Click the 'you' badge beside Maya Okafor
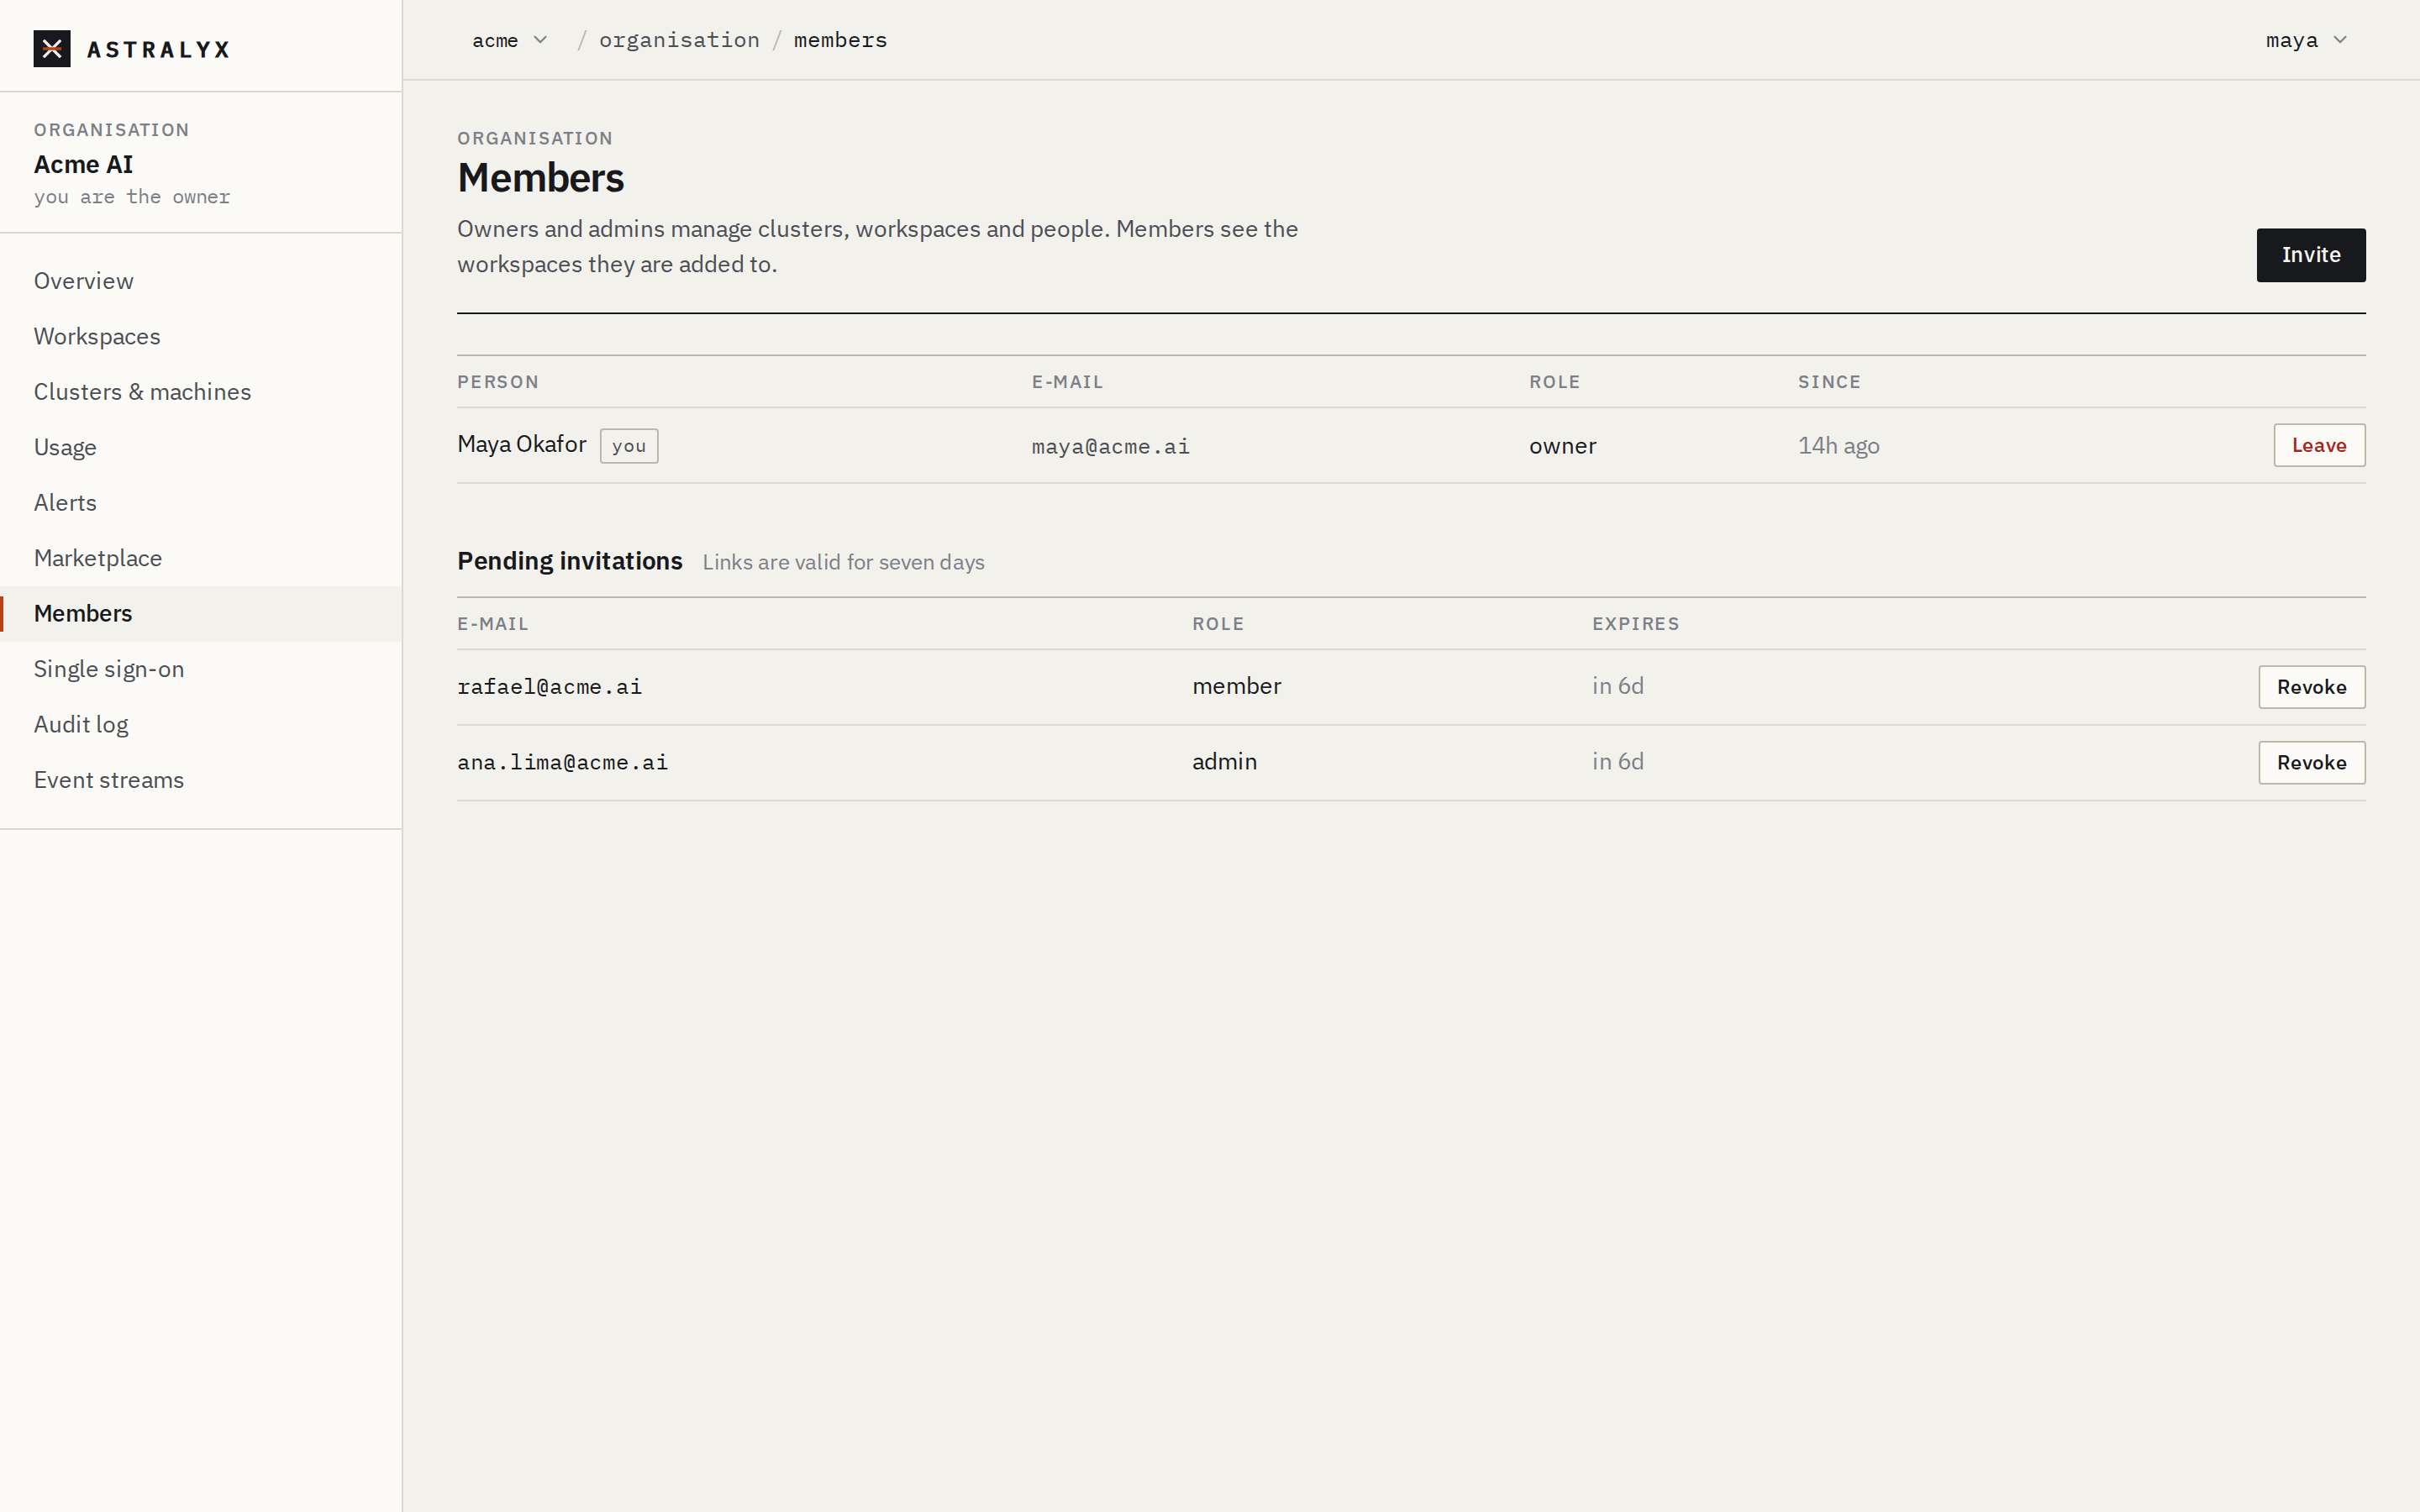2420x1512 pixels. coord(629,446)
